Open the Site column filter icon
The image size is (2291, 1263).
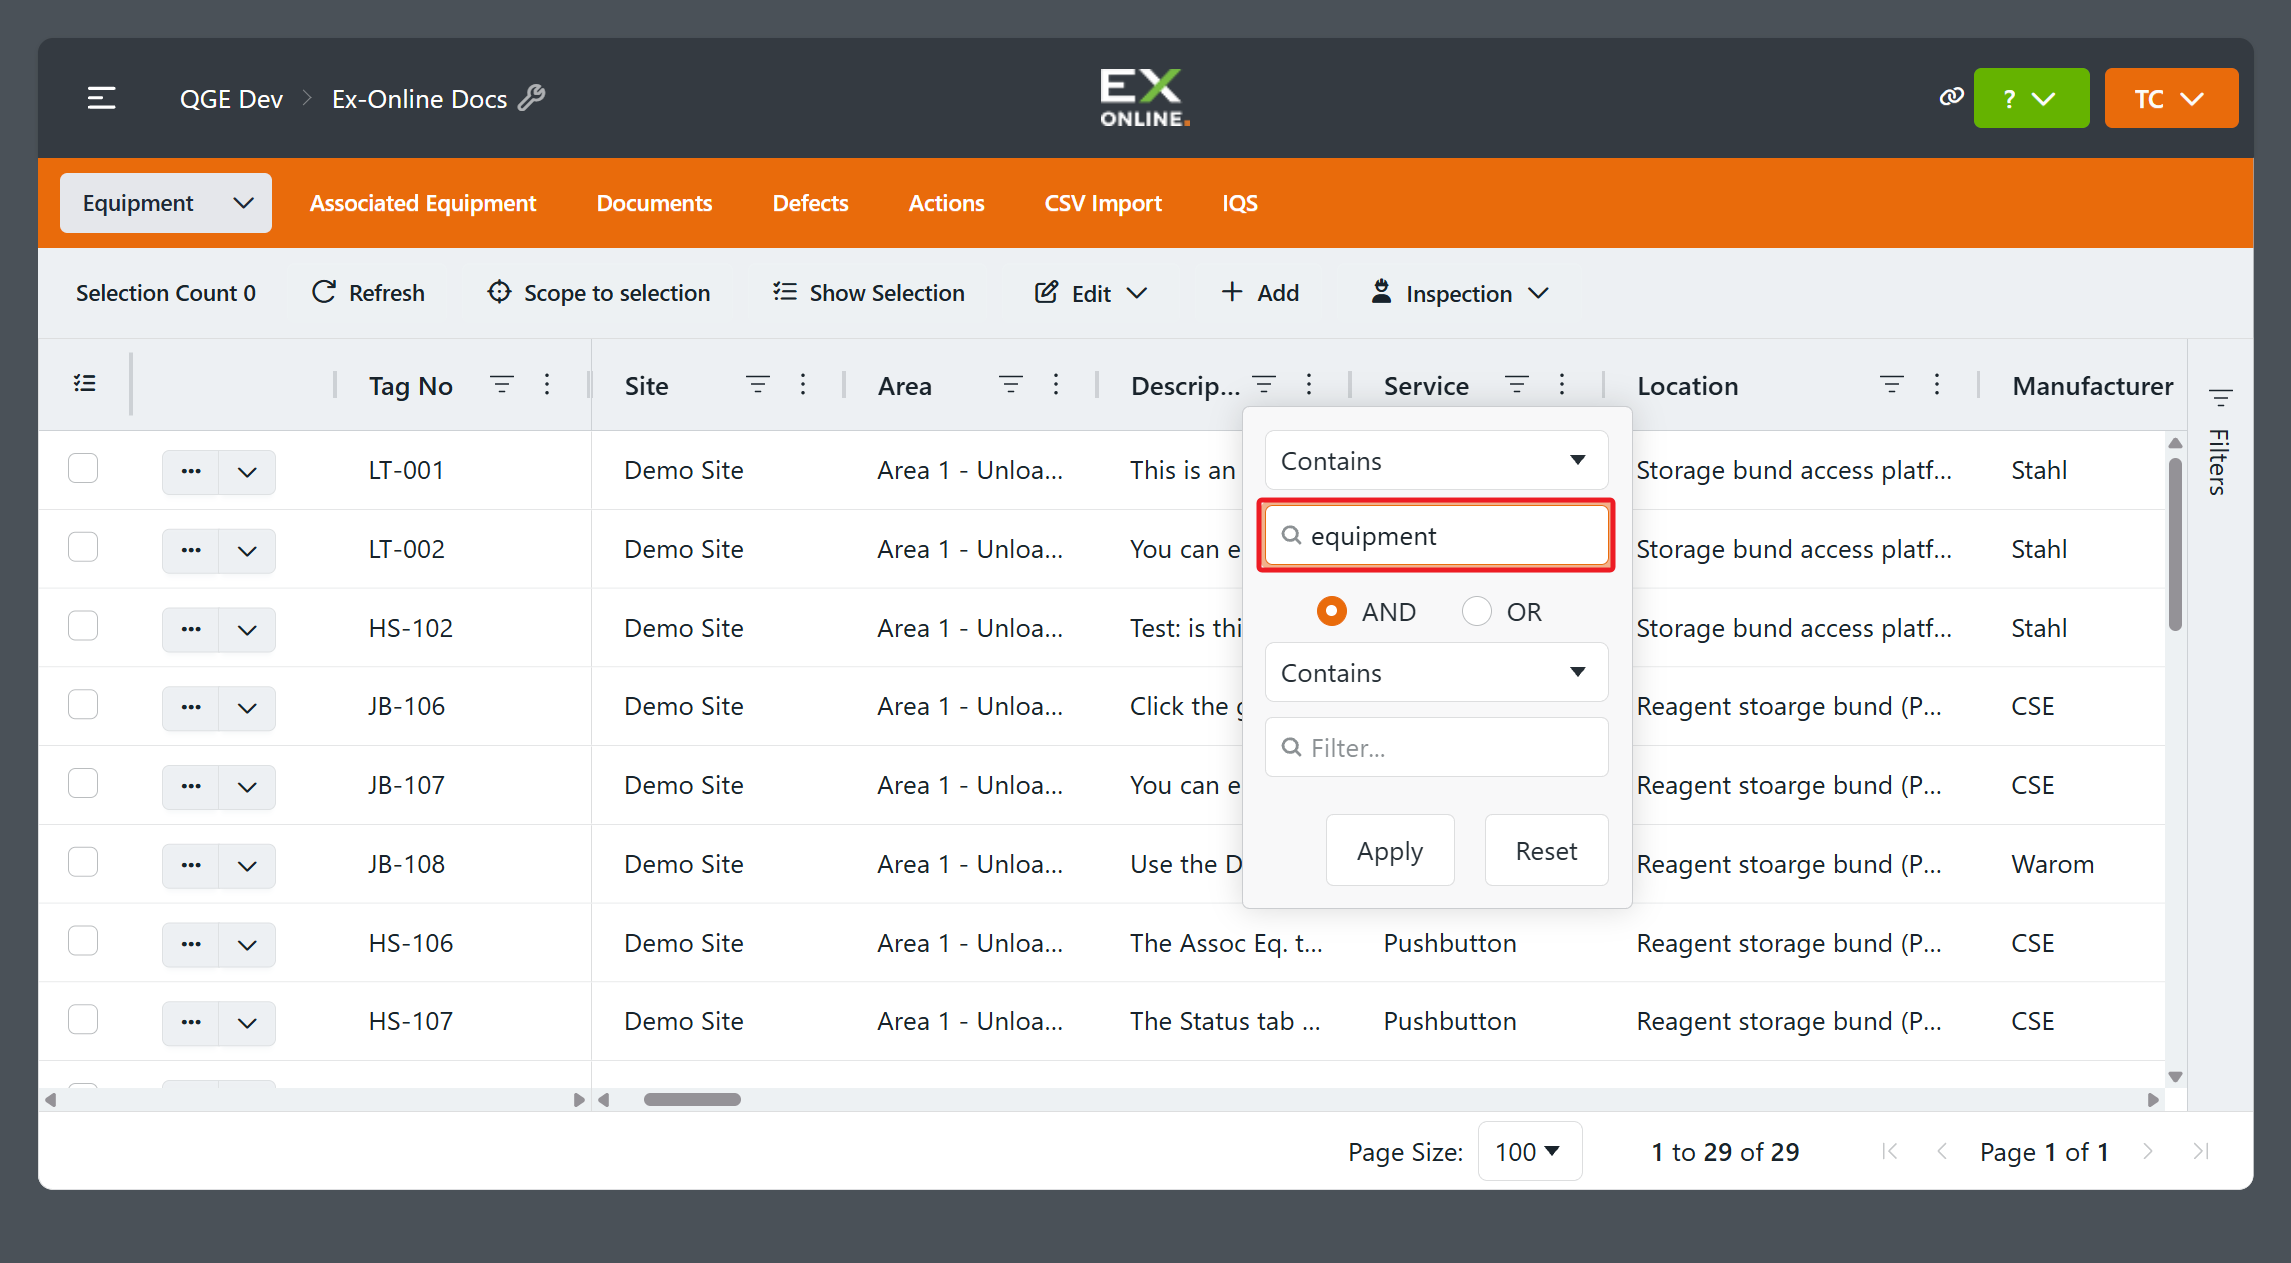point(758,385)
